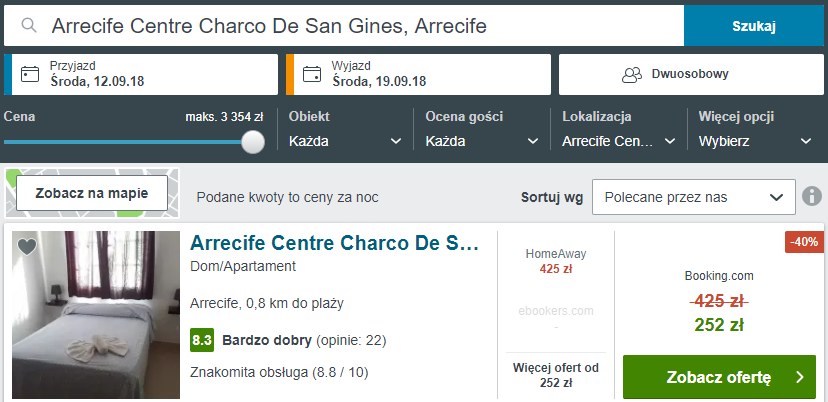Click the check-out calendar icon
828x402 pixels.
click(x=312, y=74)
